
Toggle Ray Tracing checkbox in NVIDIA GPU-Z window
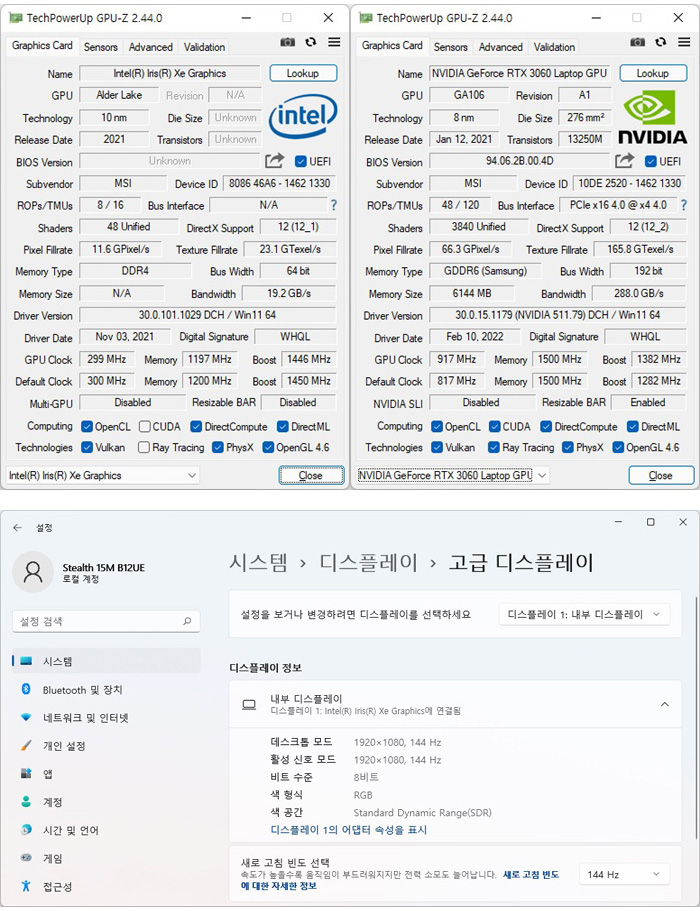point(494,447)
